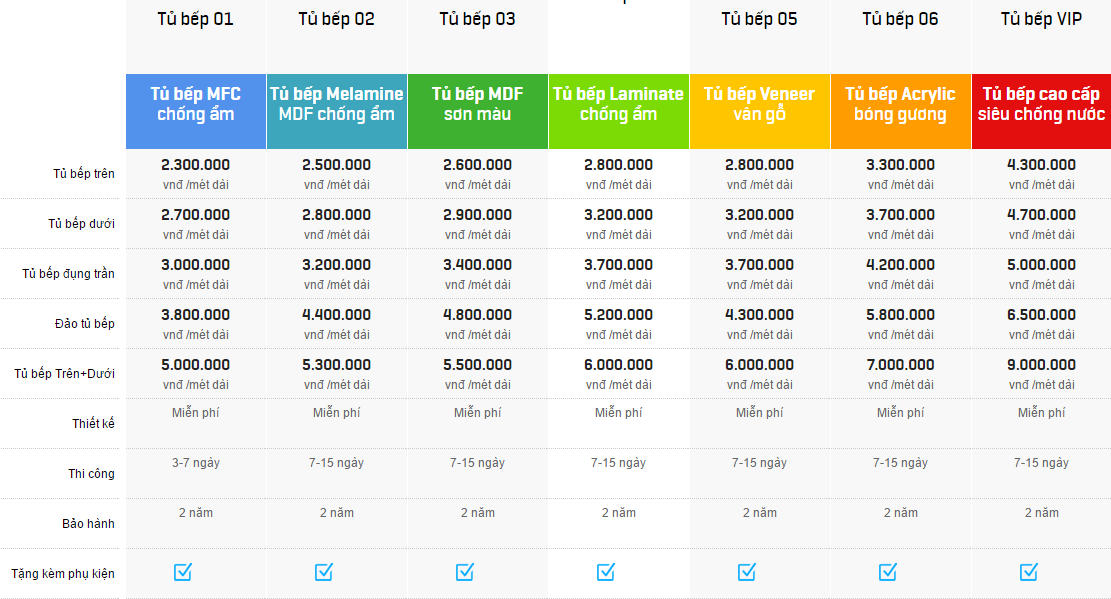
Task: Click the blue Tủ bếp MFC chống ẩm header
Action: point(196,111)
